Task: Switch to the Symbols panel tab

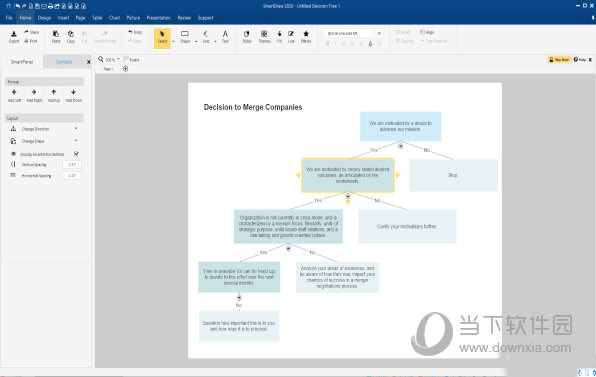Action: [x=64, y=62]
